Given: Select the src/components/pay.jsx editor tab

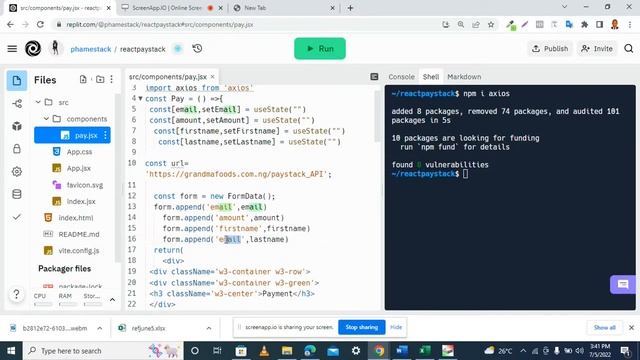Looking at the screenshot, I should point(168,77).
